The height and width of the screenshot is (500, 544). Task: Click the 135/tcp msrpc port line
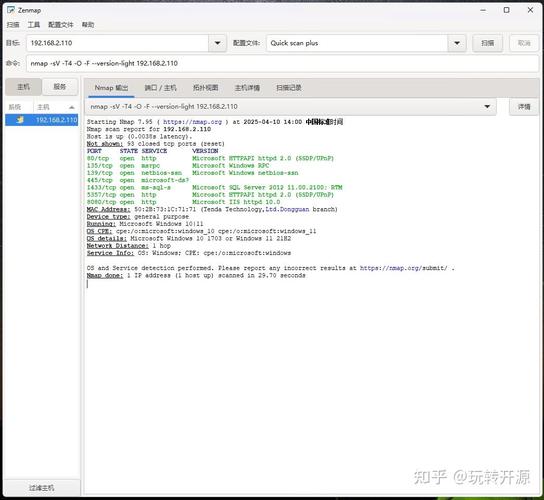pyautogui.click(x=178, y=166)
